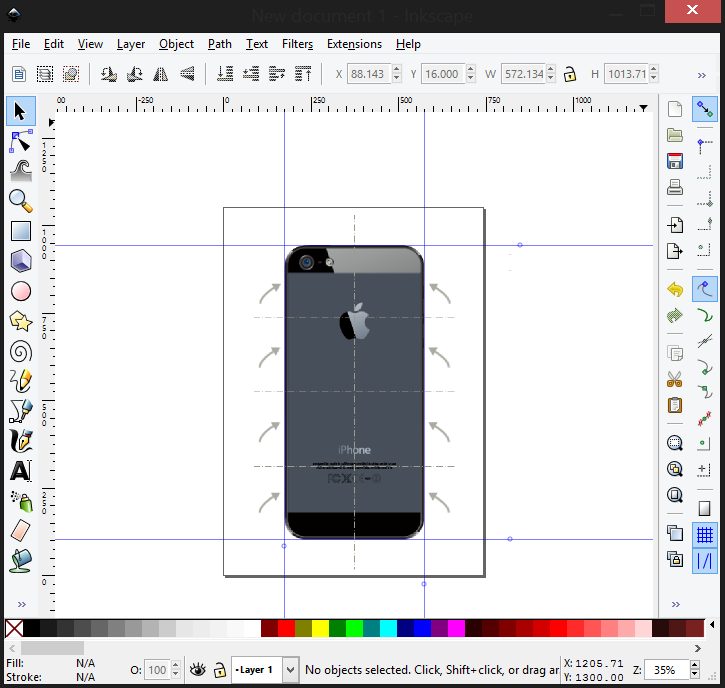The width and height of the screenshot is (725, 688).
Task: Select the Ellipse circle tool
Action: click(x=20, y=291)
